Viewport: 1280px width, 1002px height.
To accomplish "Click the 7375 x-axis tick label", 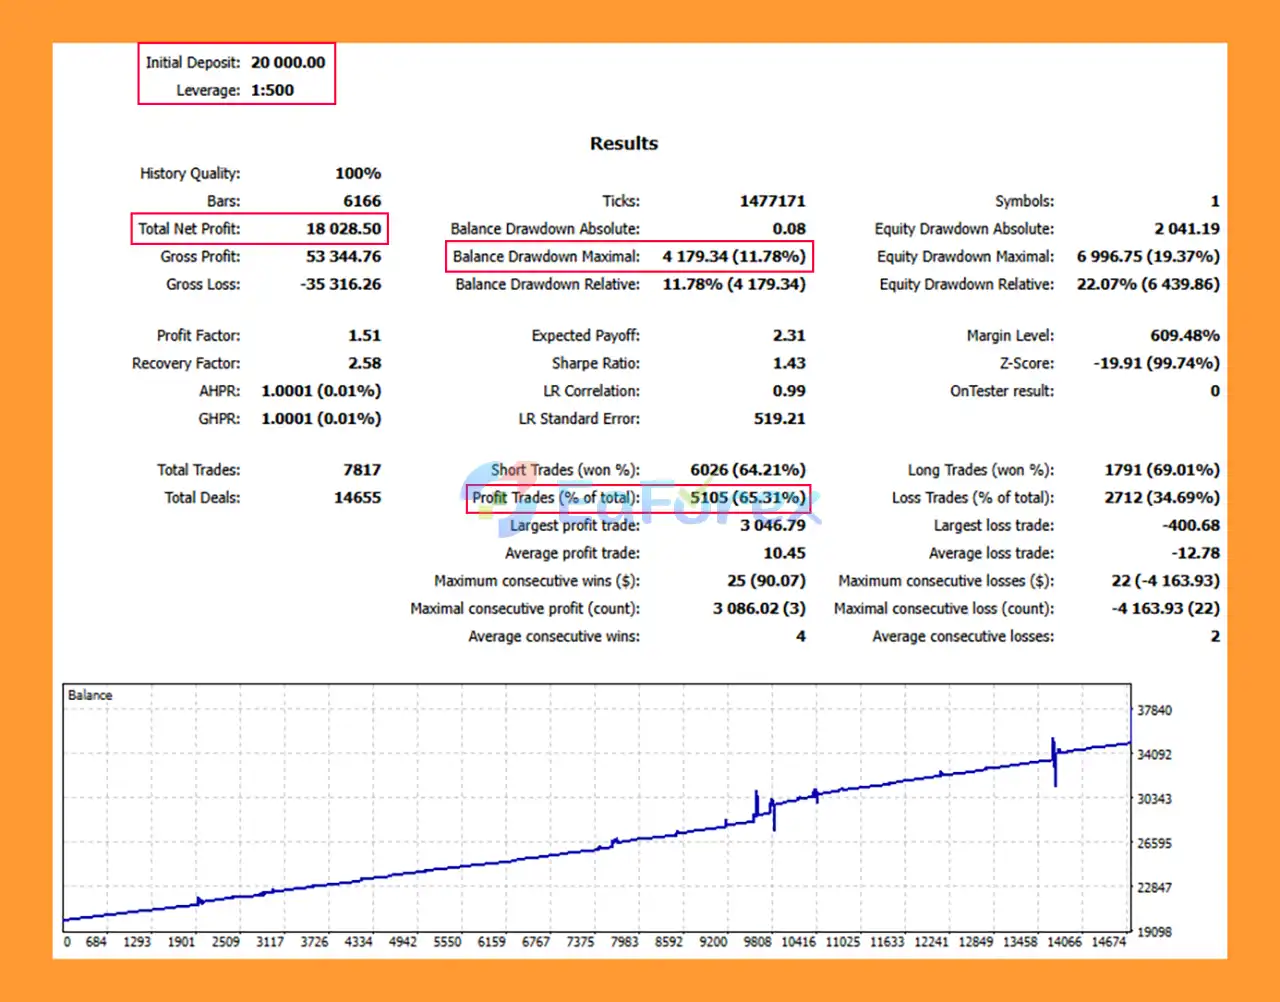I will click(x=580, y=942).
